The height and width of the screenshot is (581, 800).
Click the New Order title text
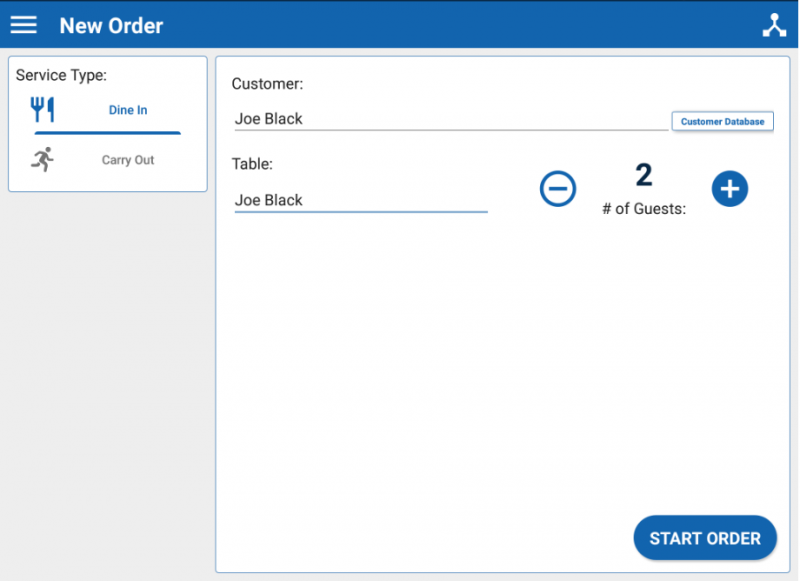tap(111, 25)
